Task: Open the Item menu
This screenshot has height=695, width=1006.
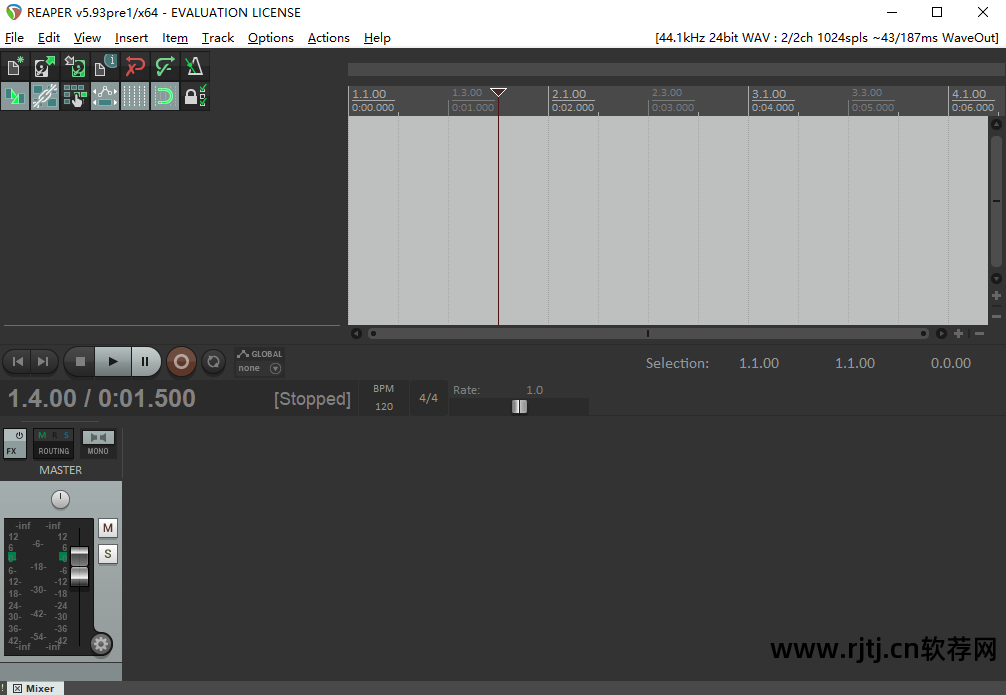Action: point(175,38)
